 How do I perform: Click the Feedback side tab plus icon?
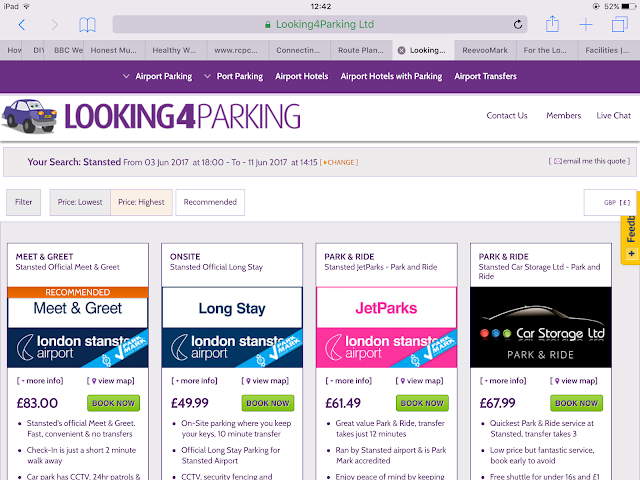(631, 254)
